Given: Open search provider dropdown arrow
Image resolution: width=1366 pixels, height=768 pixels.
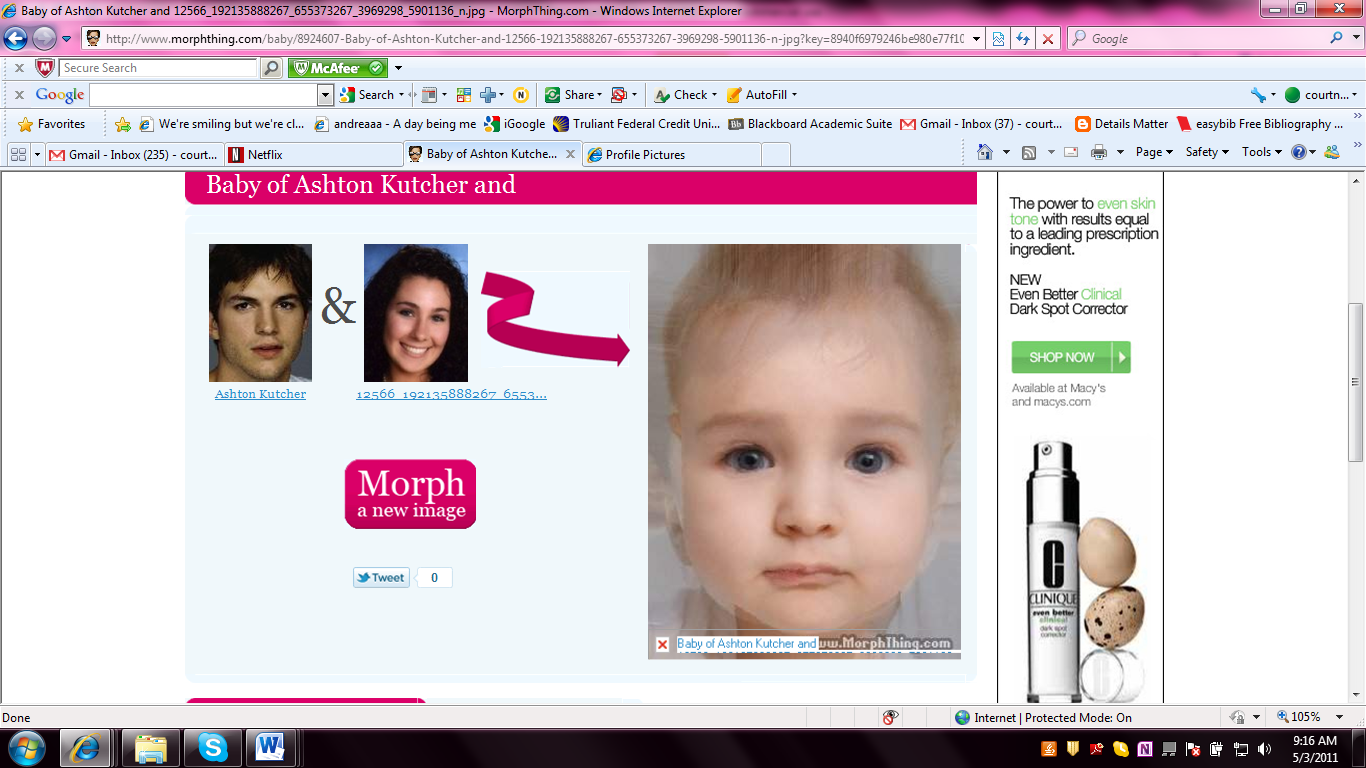Looking at the screenshot, I should pos(1355,39).
